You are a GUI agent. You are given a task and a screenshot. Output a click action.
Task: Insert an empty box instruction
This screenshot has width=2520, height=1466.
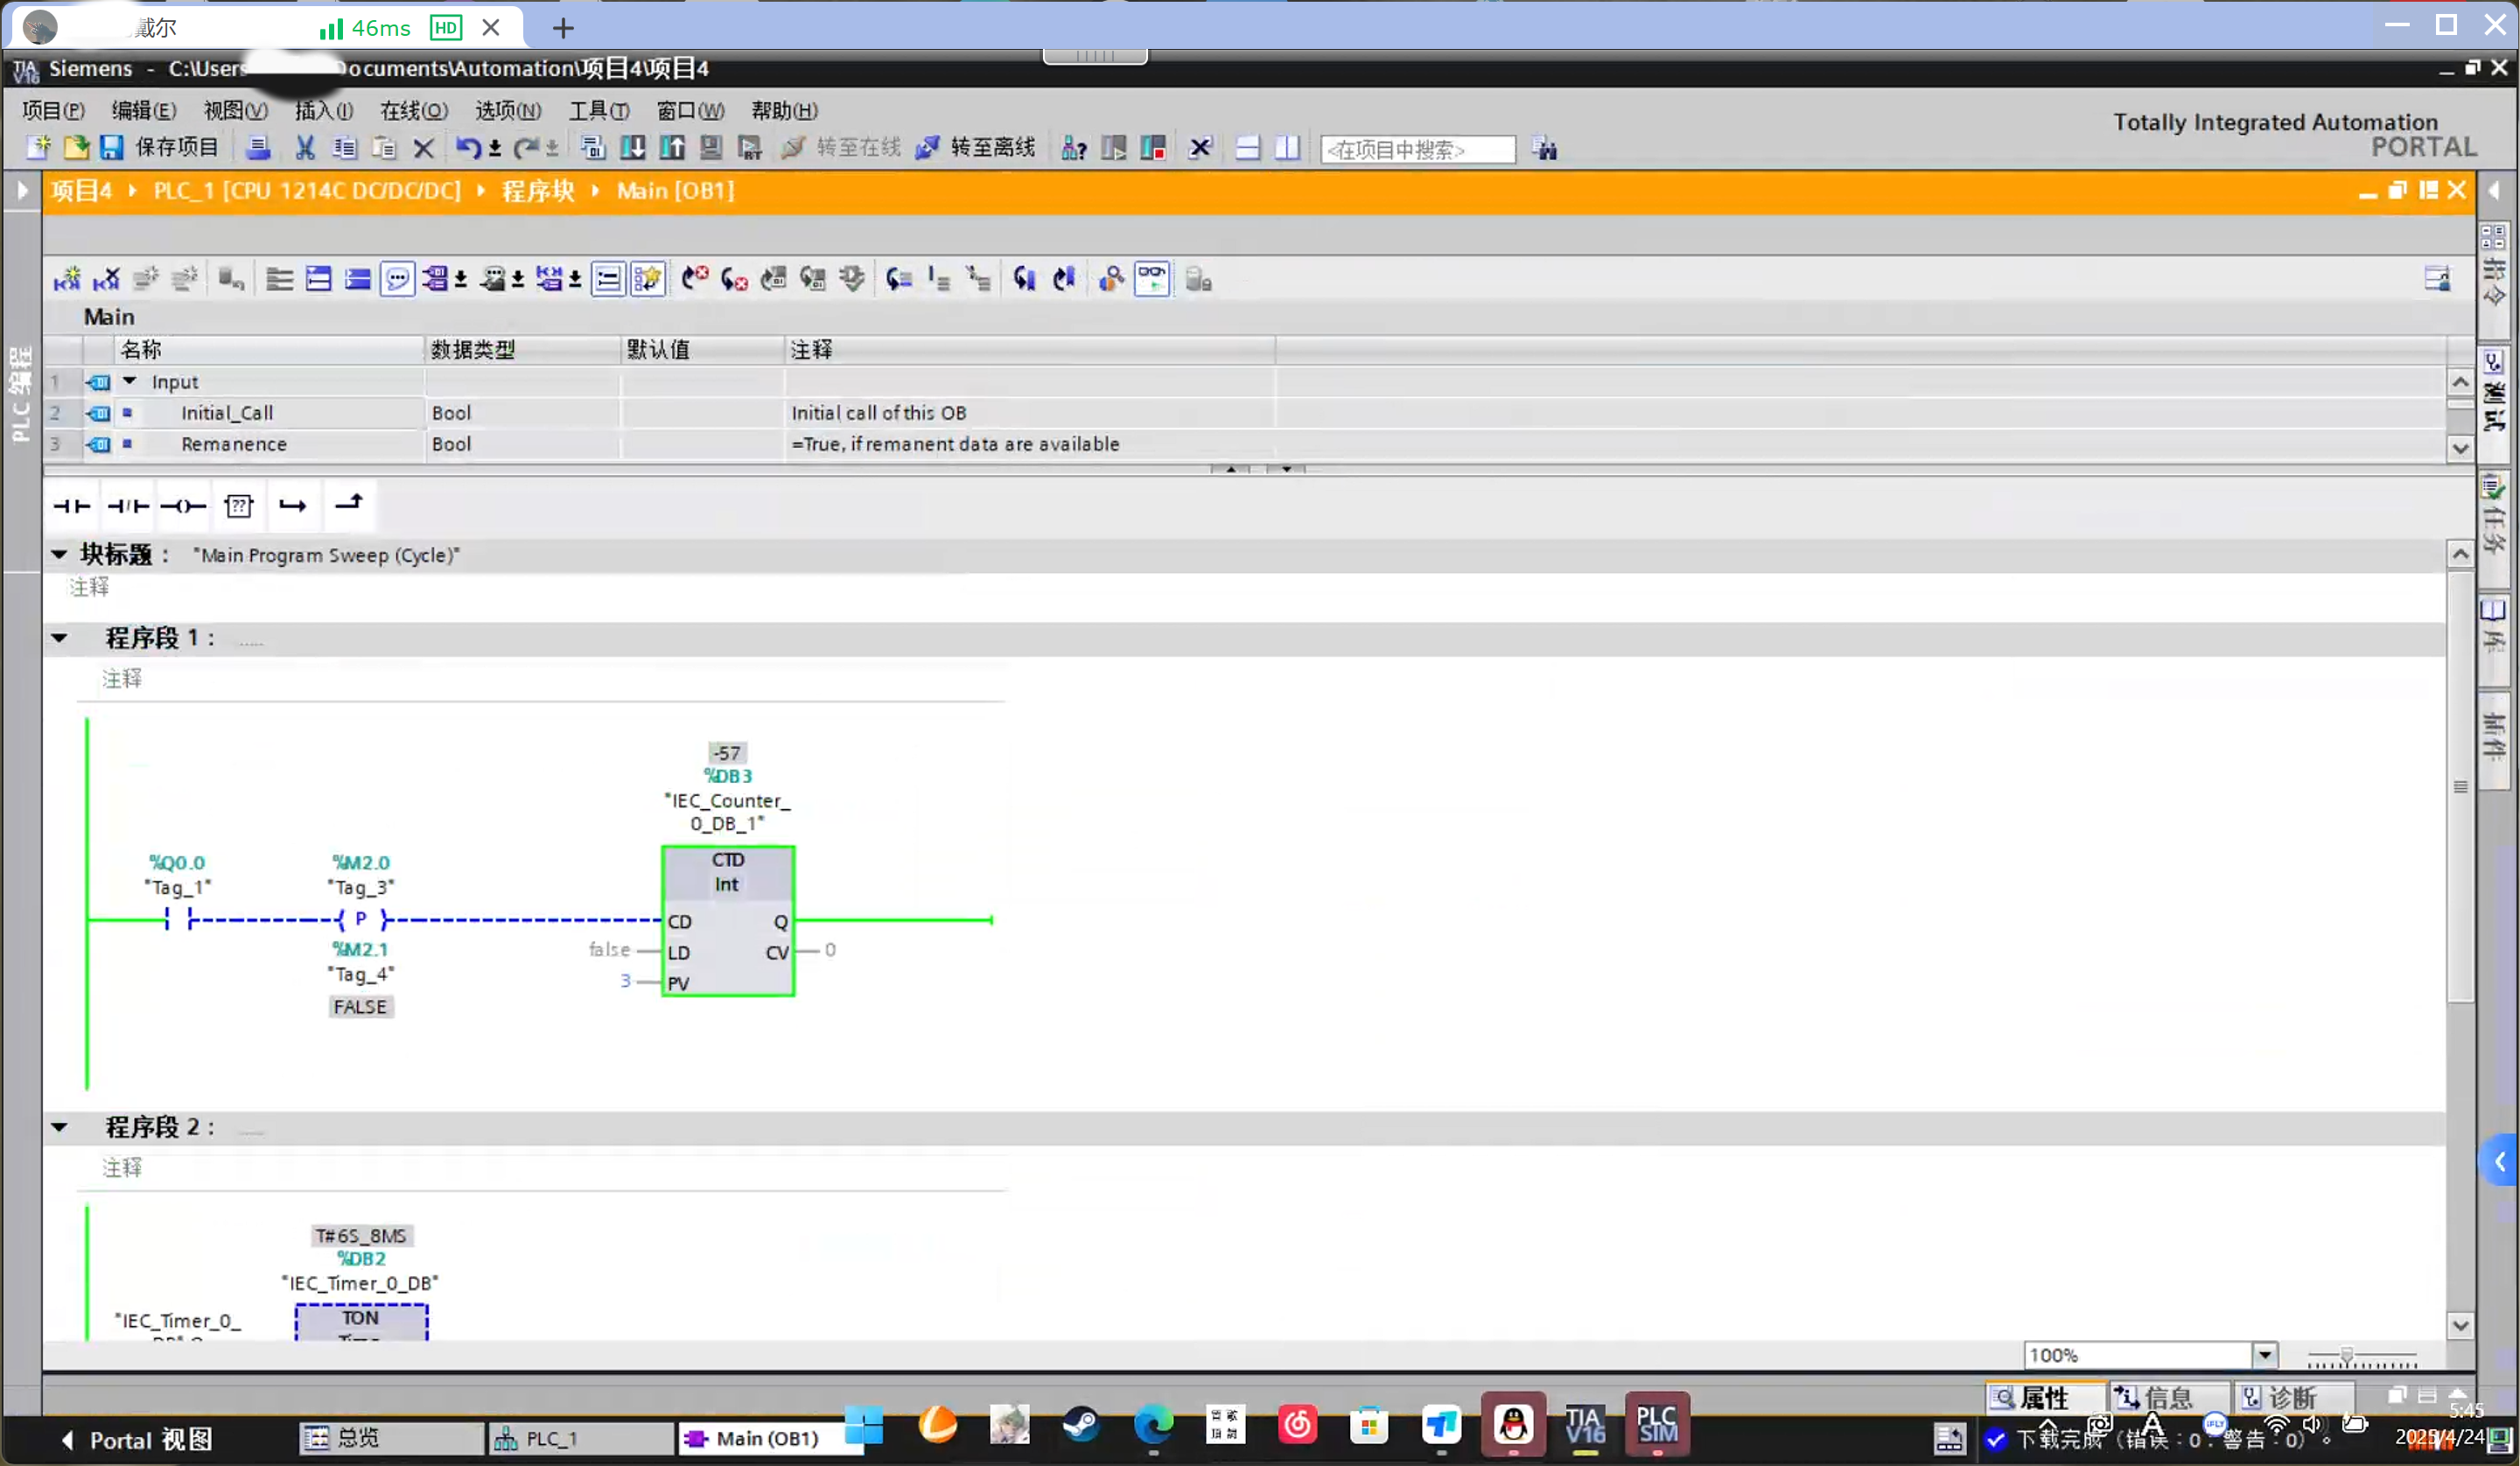tap(238, 506)
